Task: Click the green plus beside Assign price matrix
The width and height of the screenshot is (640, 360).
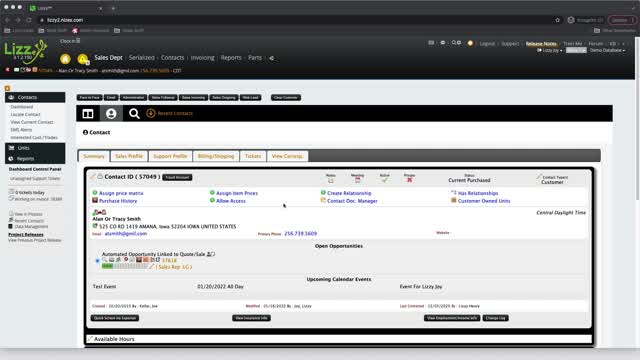Action: click(x=95, y=193)
